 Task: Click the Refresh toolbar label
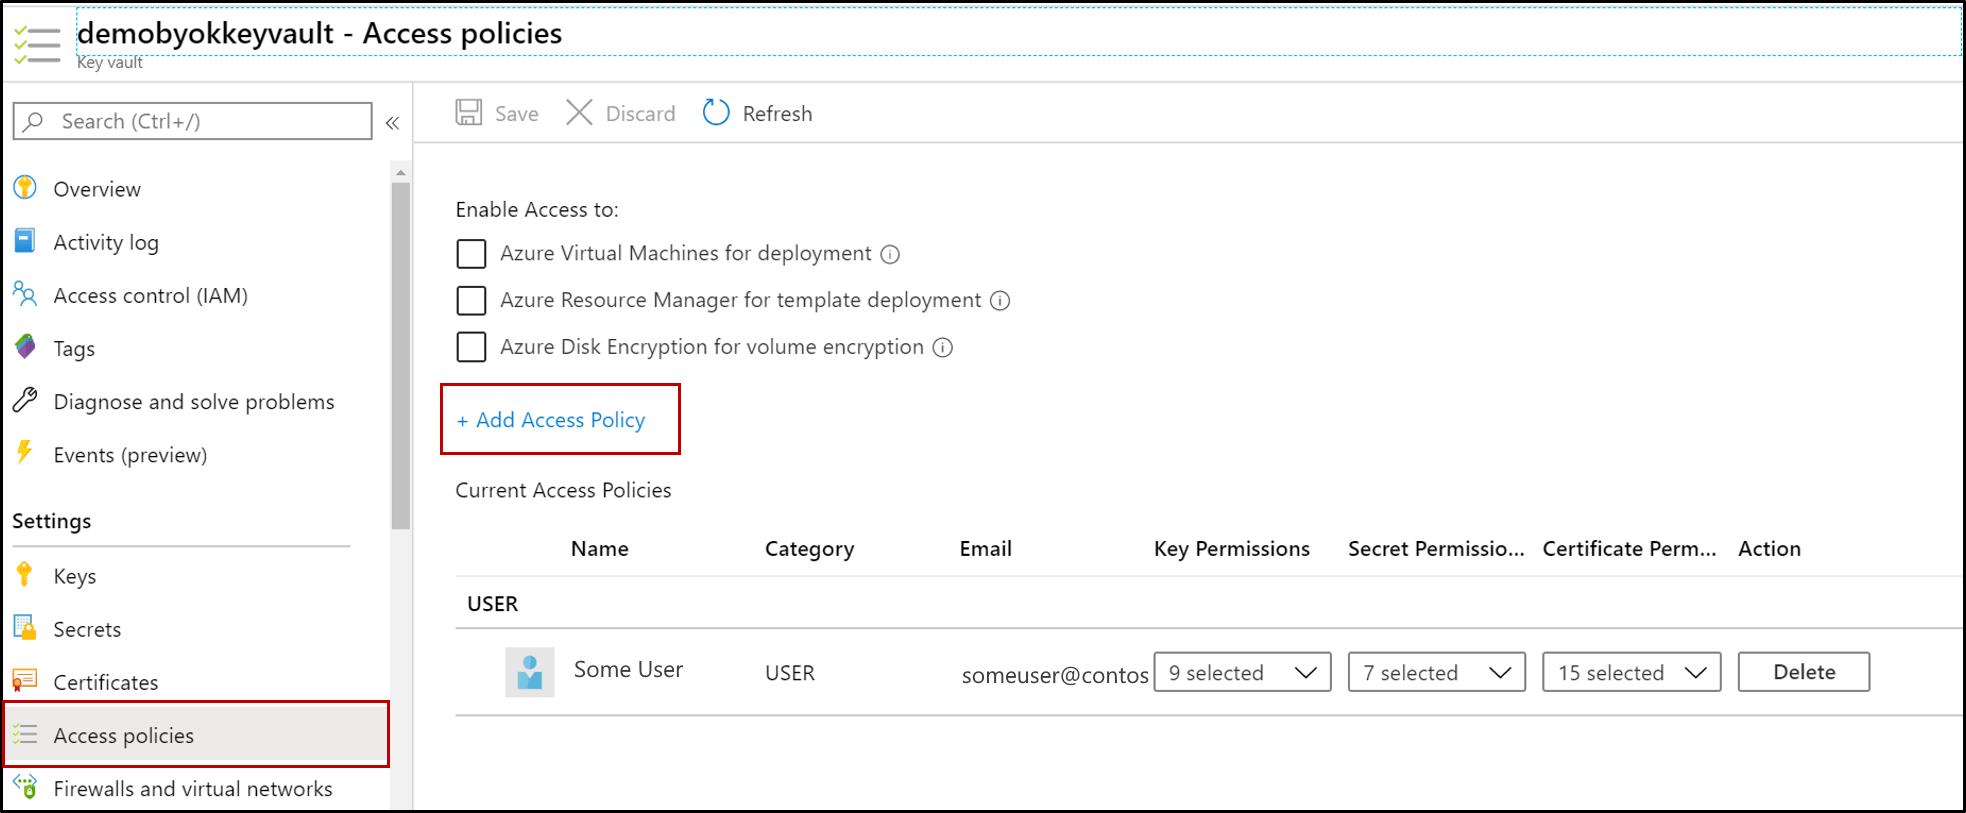coord(777,114)
